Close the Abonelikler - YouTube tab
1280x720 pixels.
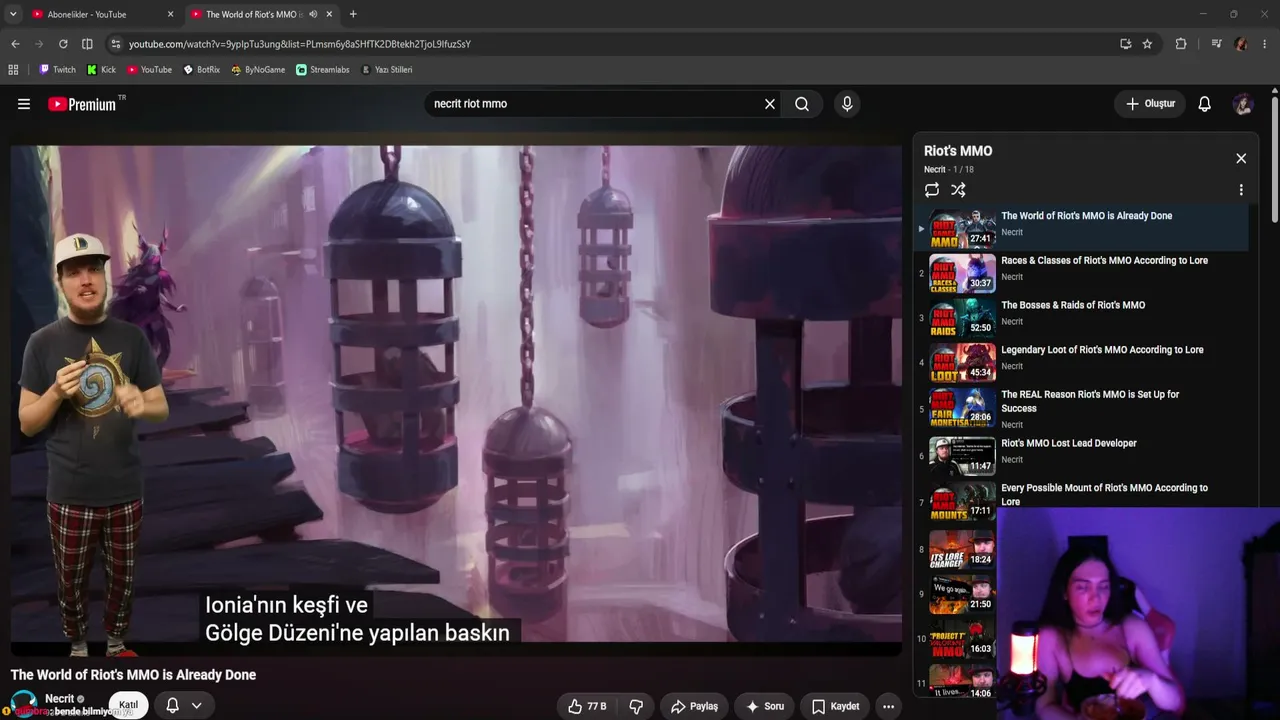[170, 14]
